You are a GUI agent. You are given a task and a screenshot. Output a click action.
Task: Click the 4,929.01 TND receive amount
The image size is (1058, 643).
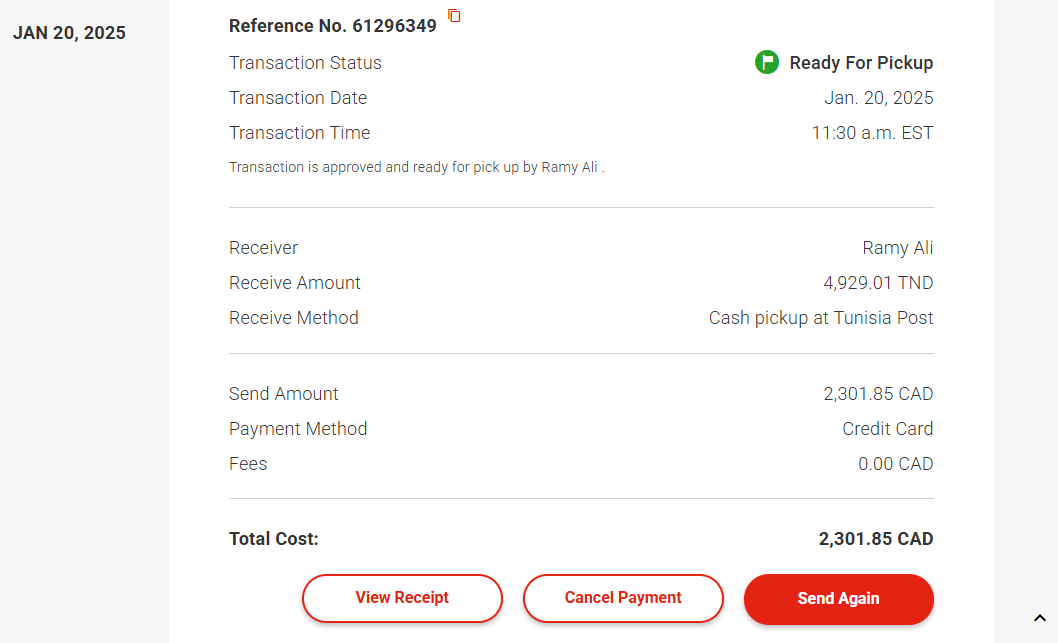click(878, 283)
